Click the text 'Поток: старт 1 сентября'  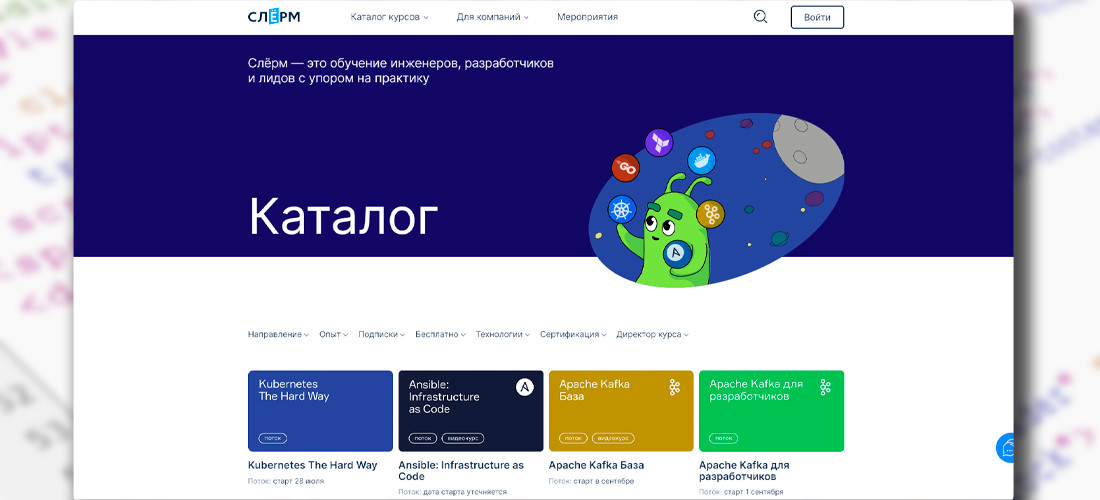pos(741,492)
